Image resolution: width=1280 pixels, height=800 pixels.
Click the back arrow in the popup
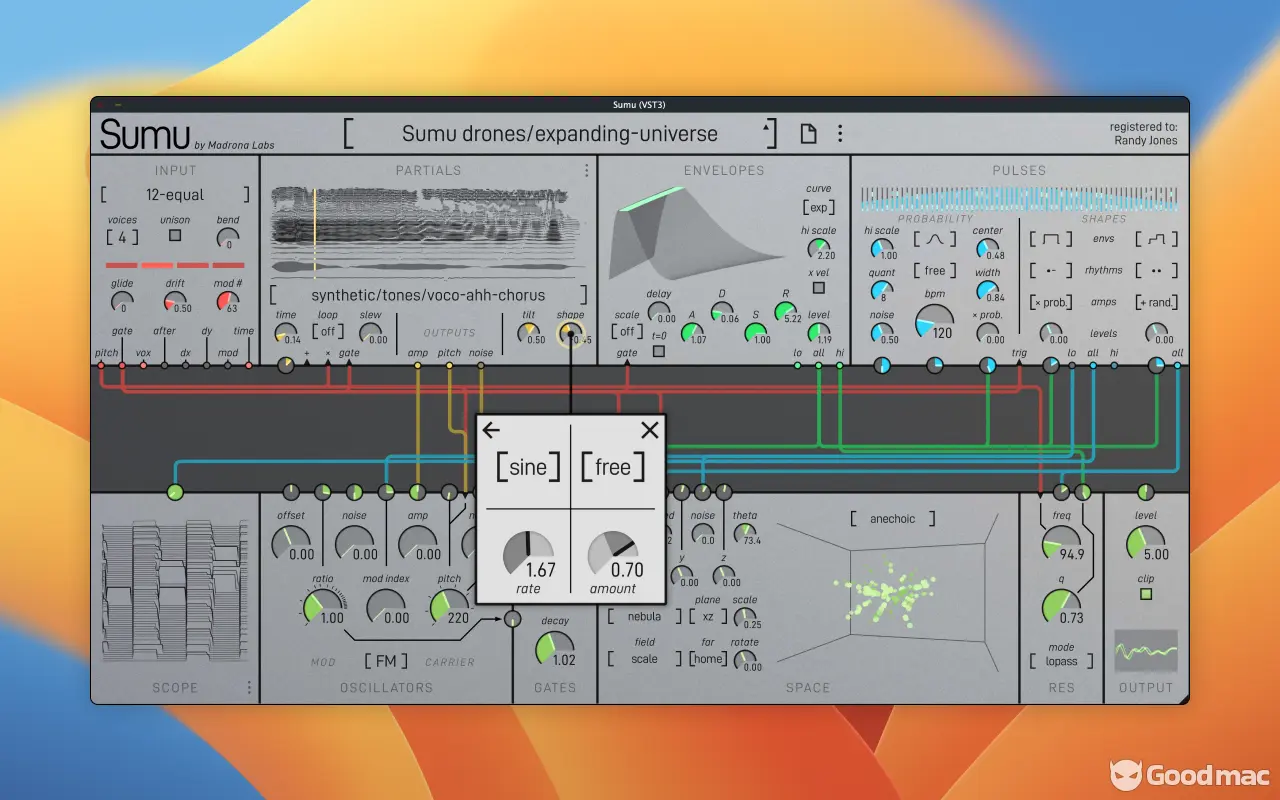click(491, 430)
